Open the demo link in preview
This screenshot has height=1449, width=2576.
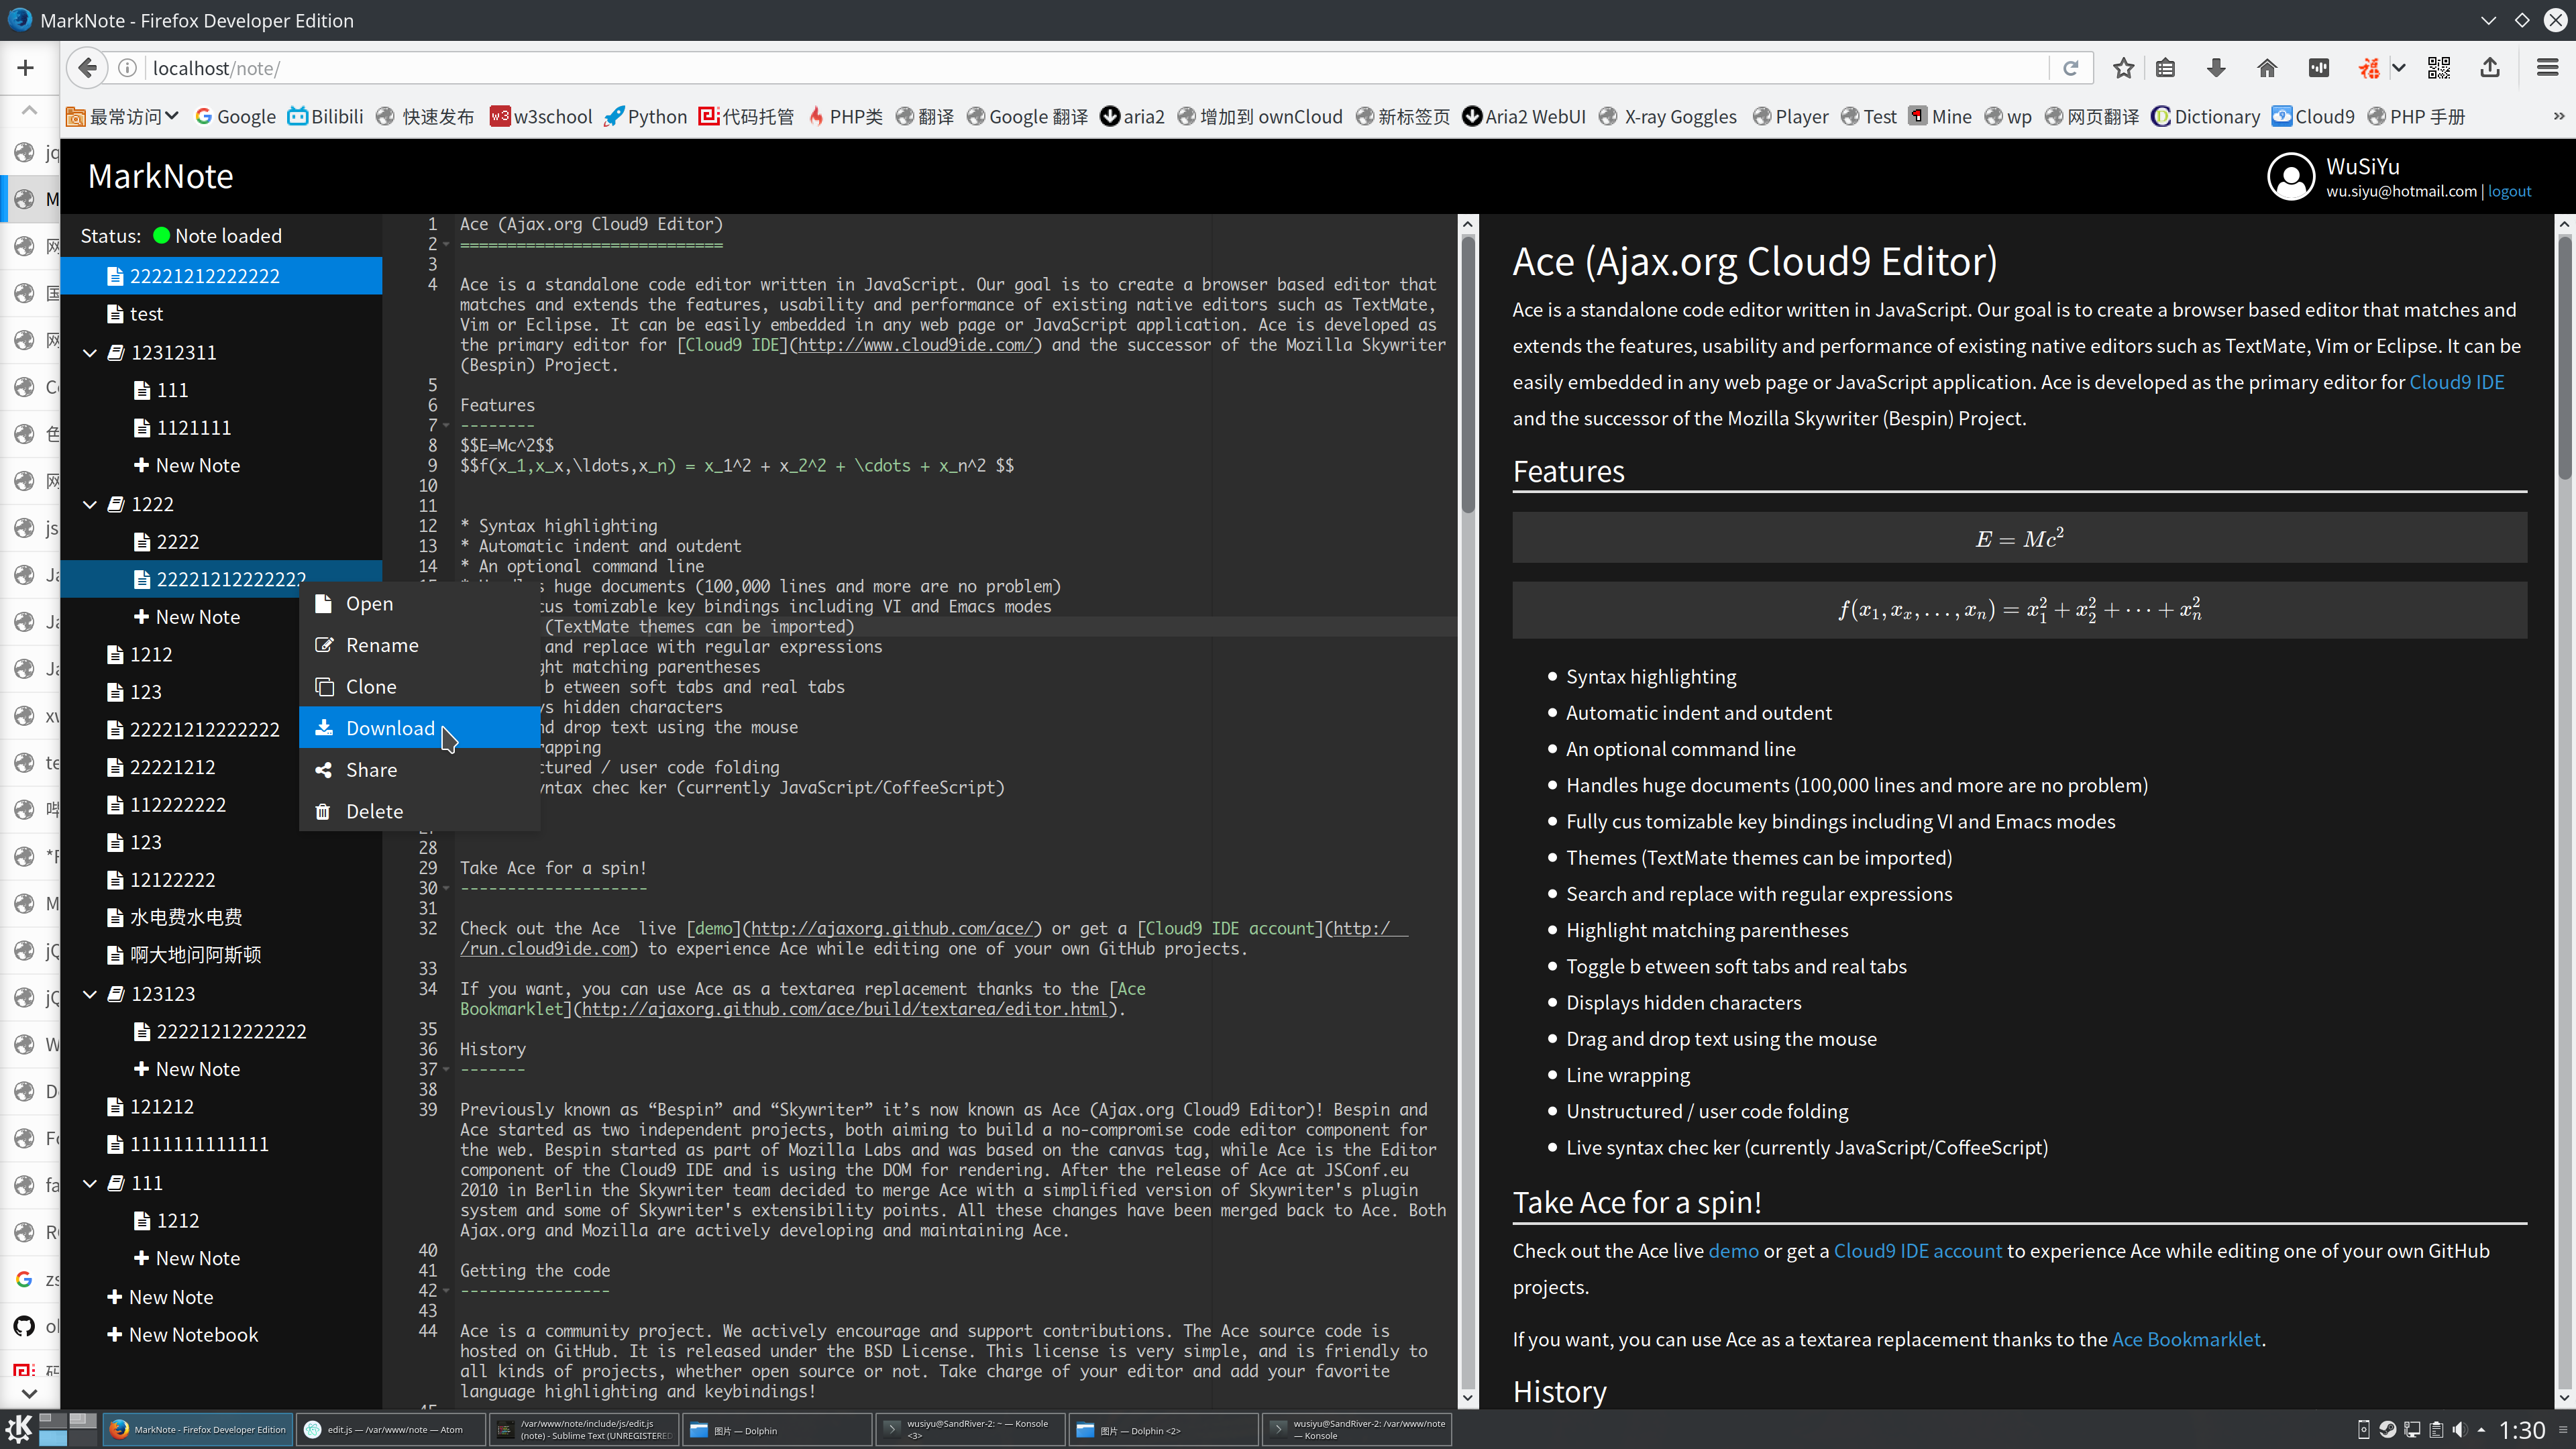(x=1733, y=1251)
